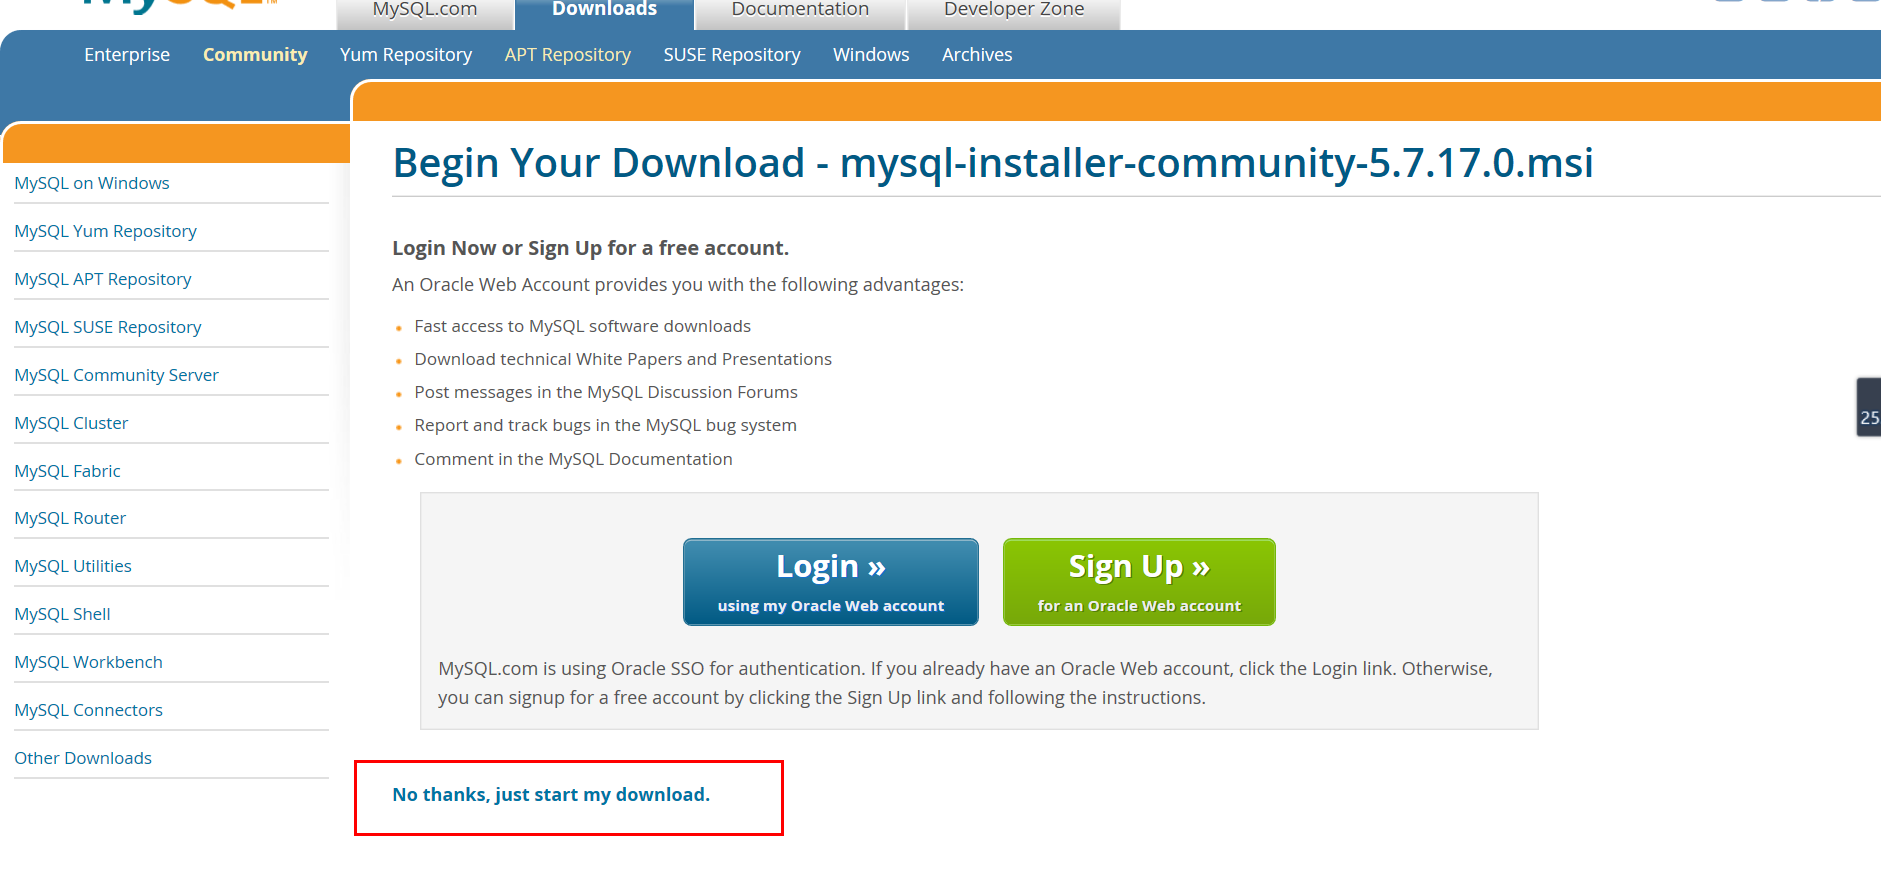
Task: Open the Enterprise submenu item
Action: [x=127, y=55]
